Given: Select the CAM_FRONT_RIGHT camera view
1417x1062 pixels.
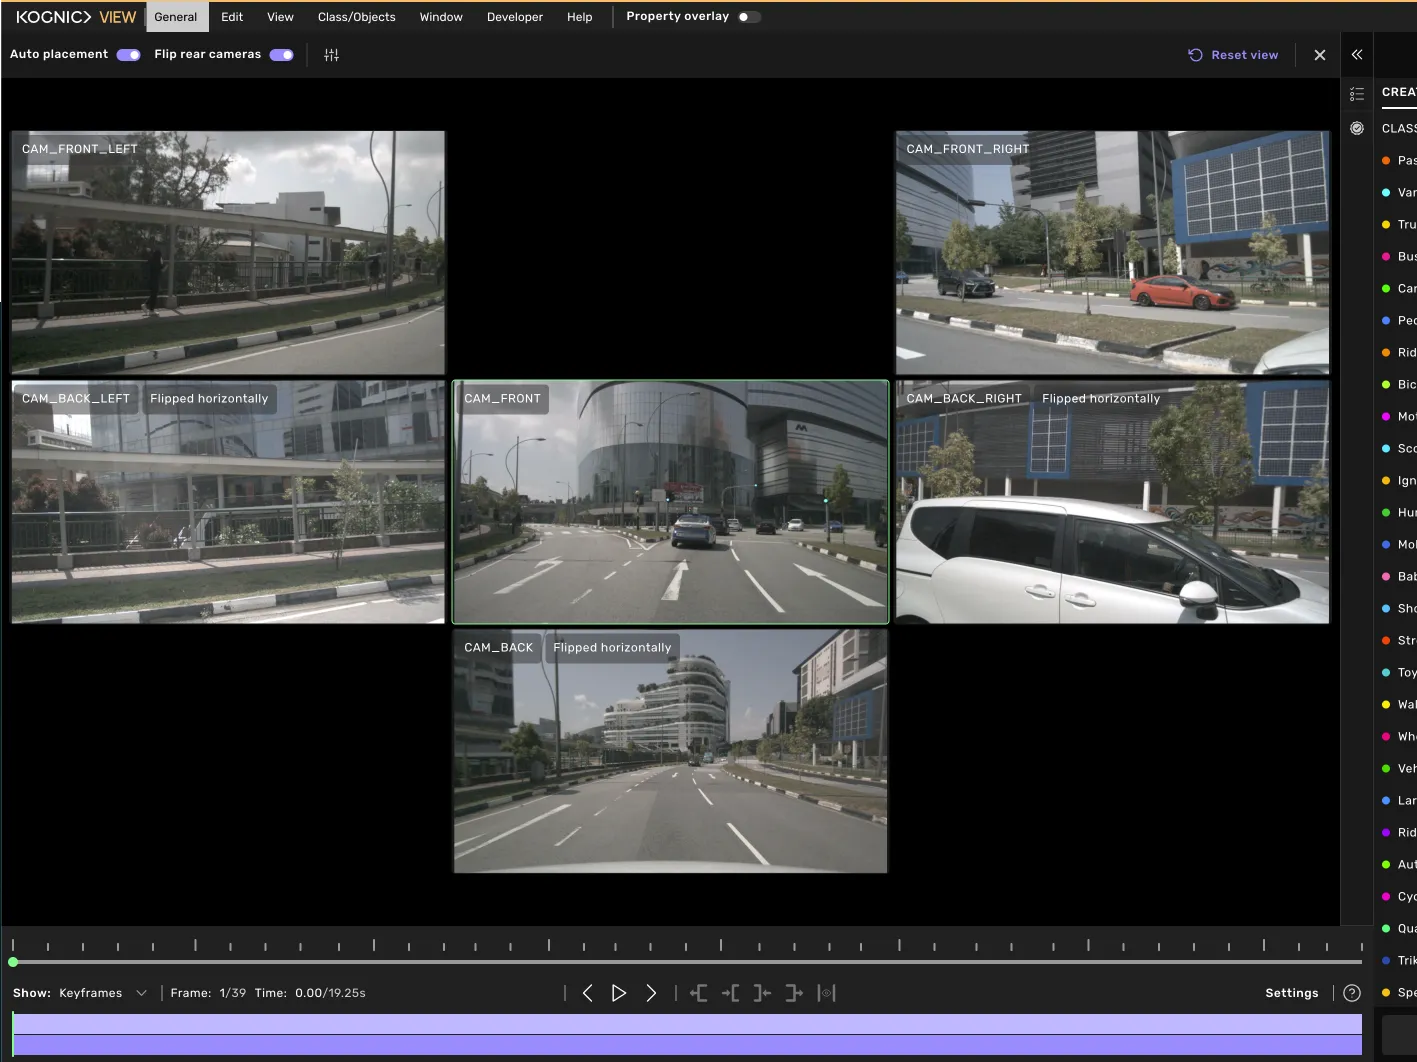Looking at the screenshot, I should point(1112,253).
